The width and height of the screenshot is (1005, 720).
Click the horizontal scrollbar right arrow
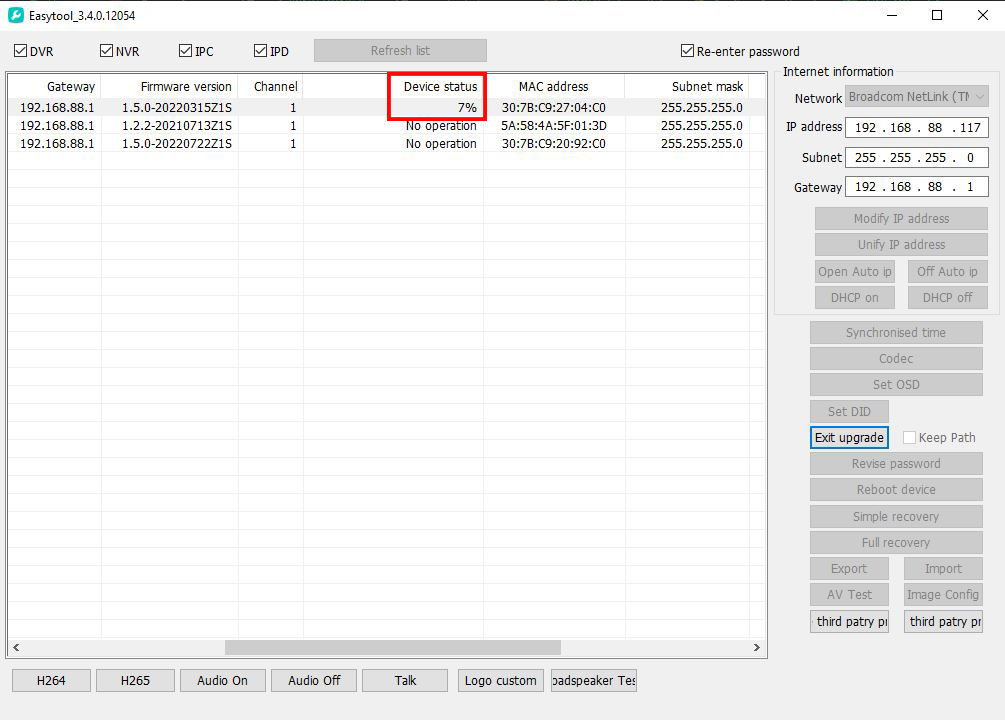click(757, 648)
